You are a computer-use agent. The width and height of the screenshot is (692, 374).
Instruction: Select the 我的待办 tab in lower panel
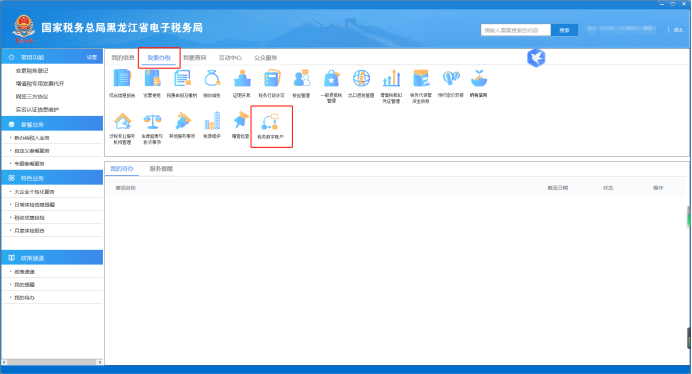pos(122,169)
